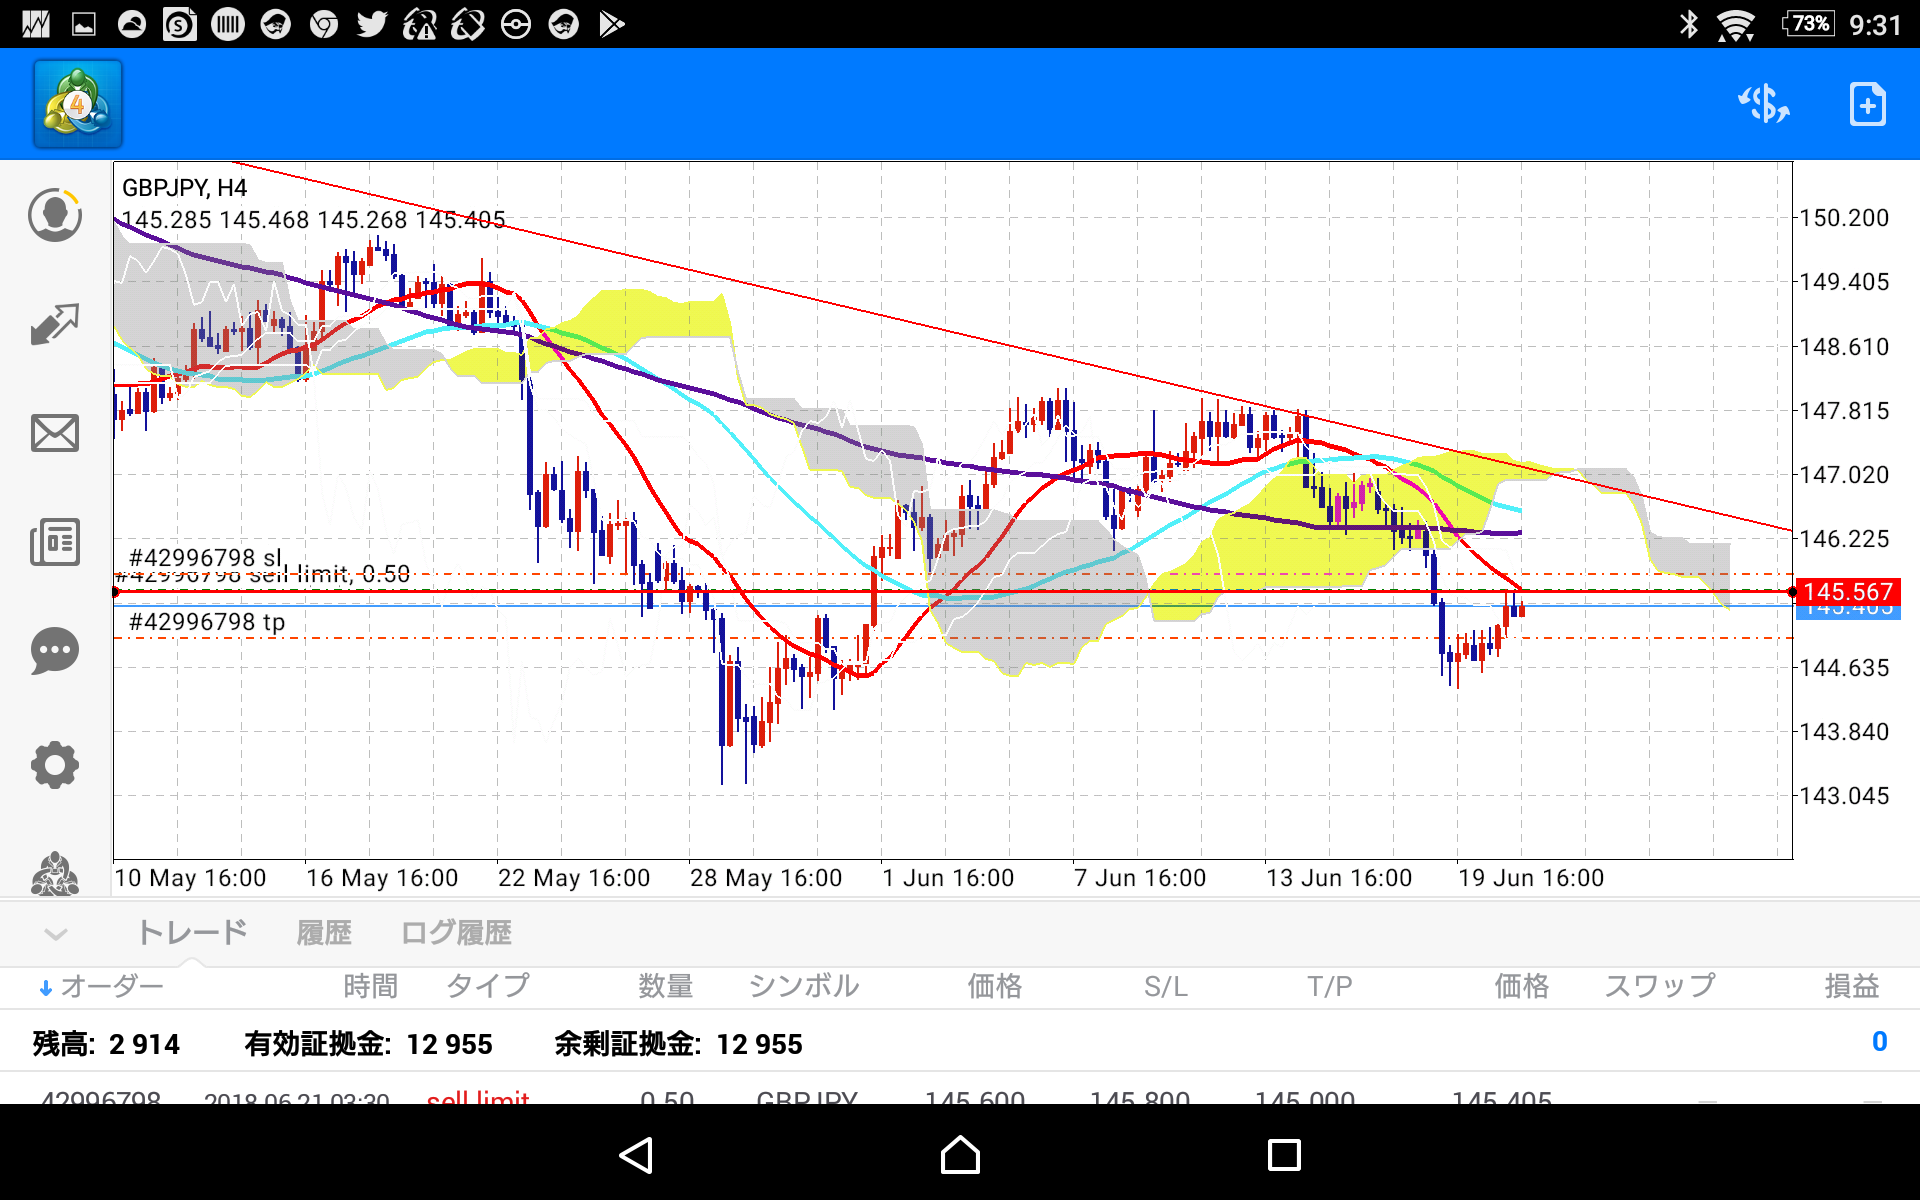1920x1200 pixels.
Task: Collapse the trade panel with chevron
Action: click(56, 934)
